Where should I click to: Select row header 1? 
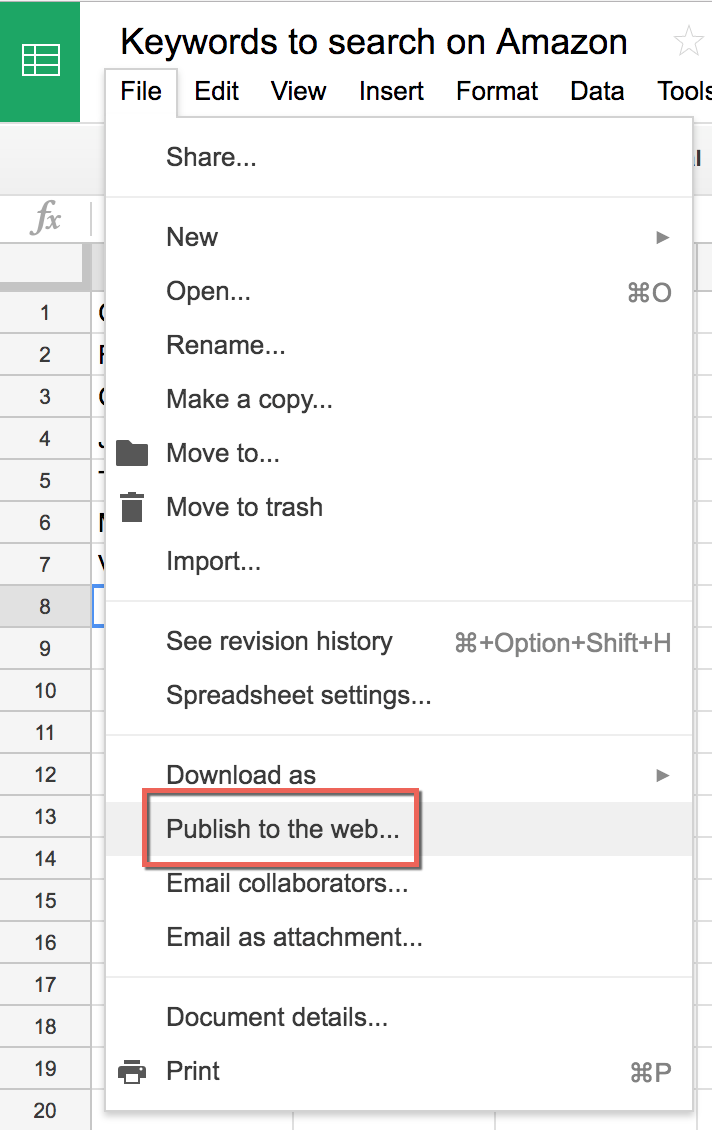coord(45,313)
